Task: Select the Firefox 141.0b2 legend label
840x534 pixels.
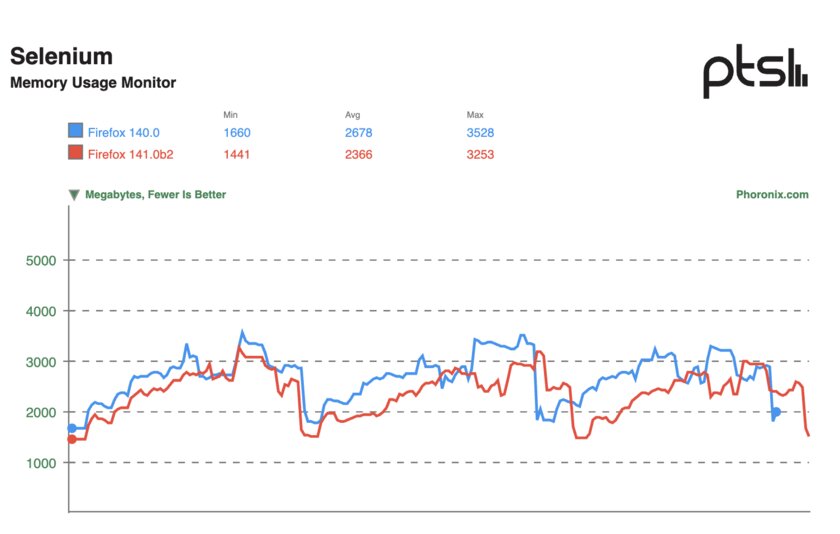Action: [131, 154]
